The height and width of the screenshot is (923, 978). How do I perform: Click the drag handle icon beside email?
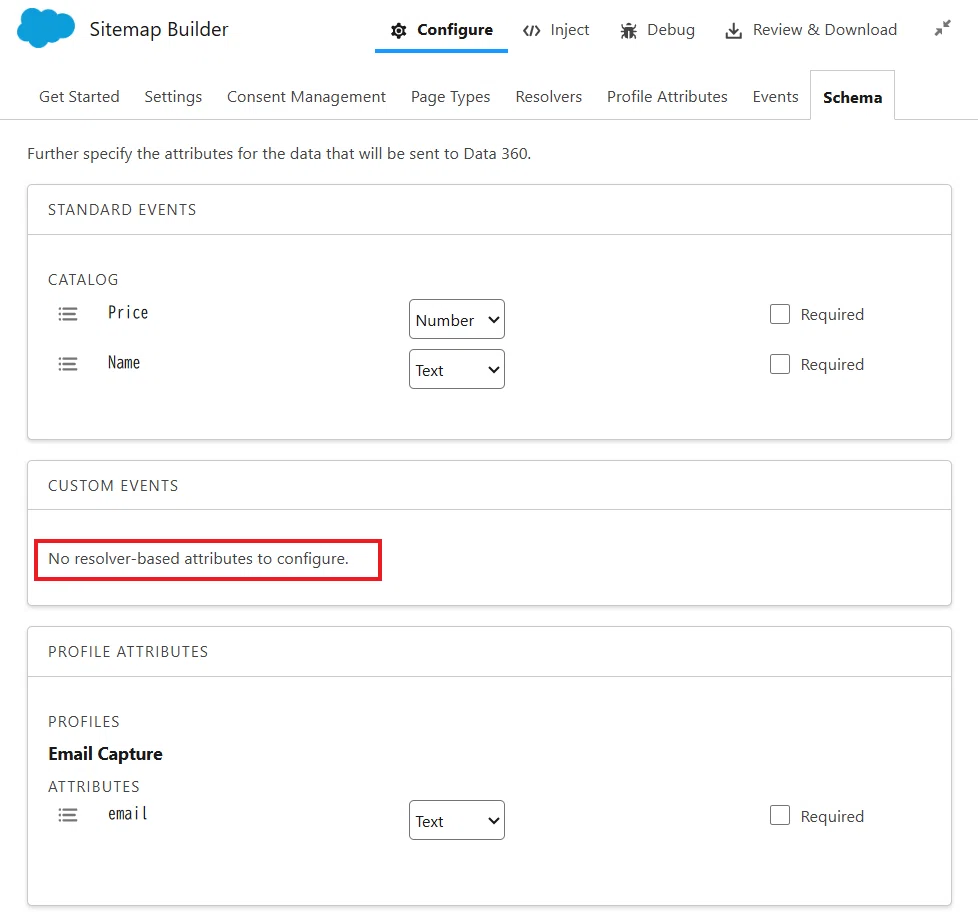68,814
